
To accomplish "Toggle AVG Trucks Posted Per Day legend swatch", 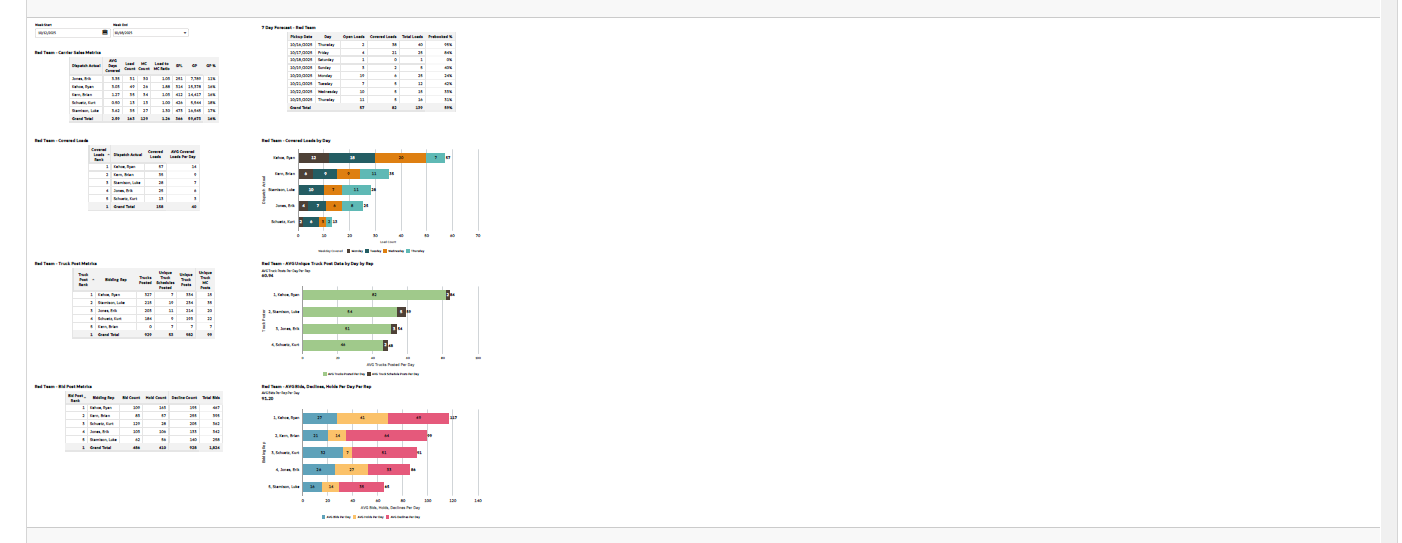I will point(345,373).
